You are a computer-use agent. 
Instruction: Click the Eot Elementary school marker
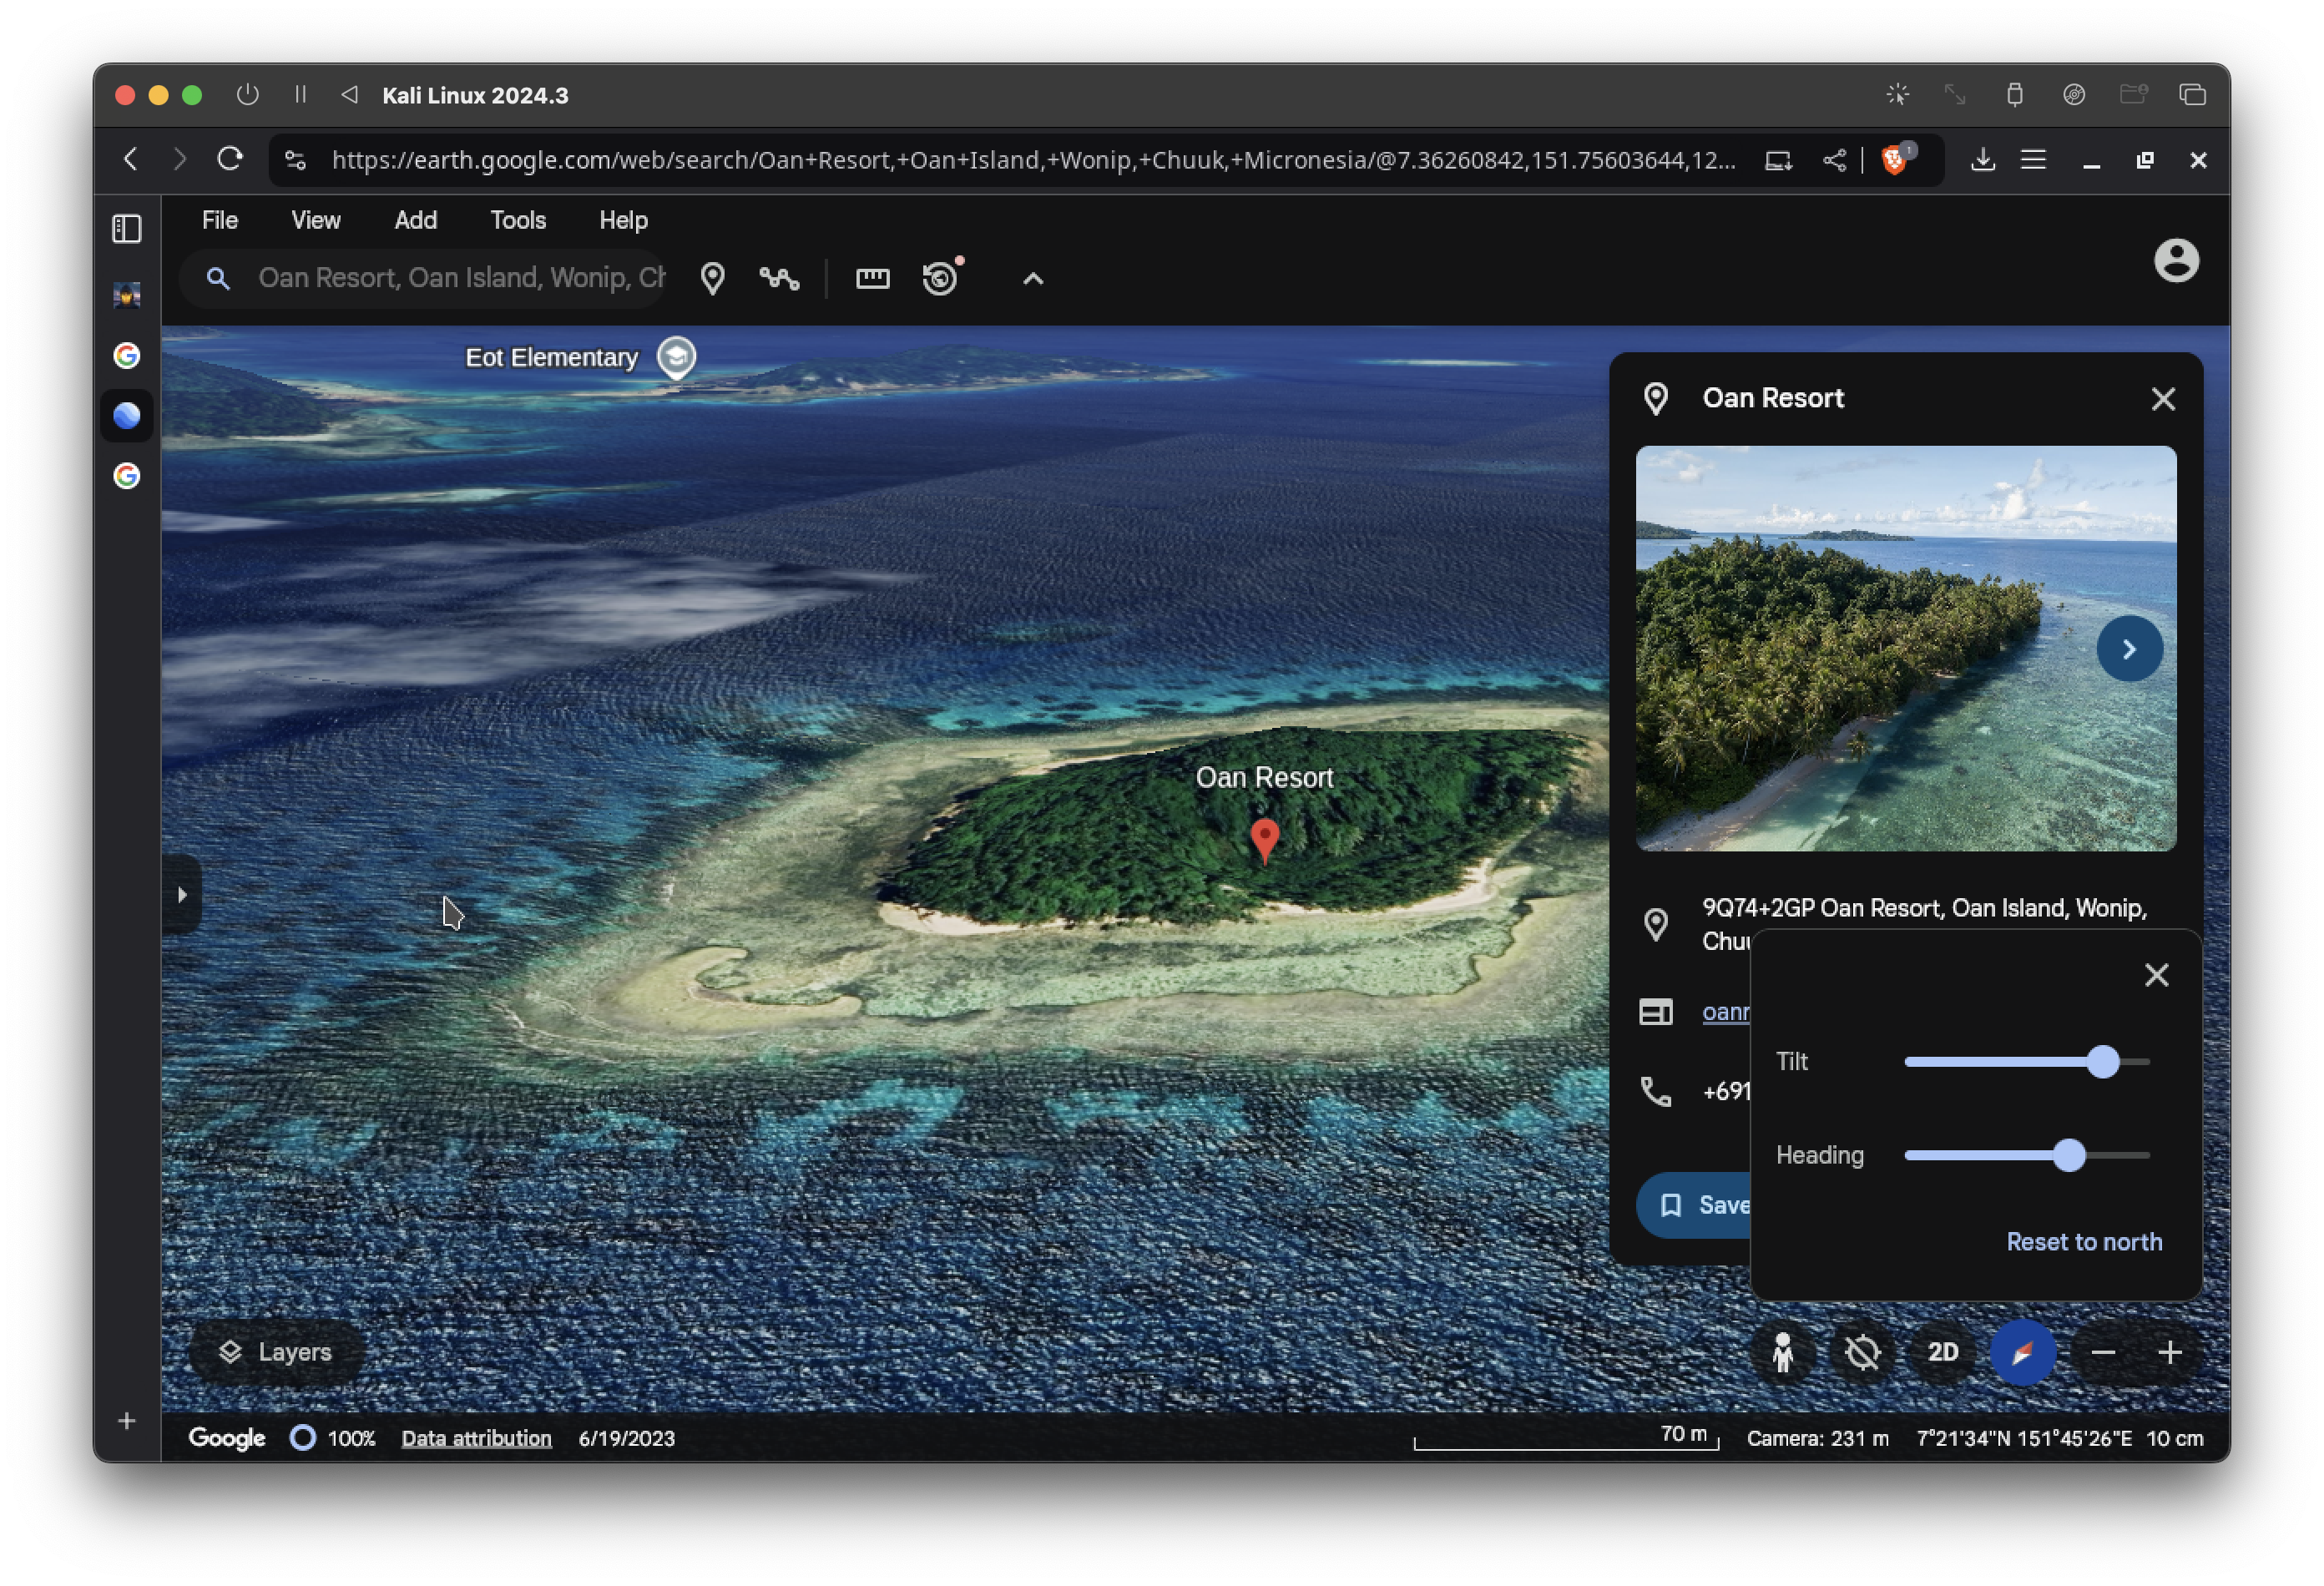676,357
